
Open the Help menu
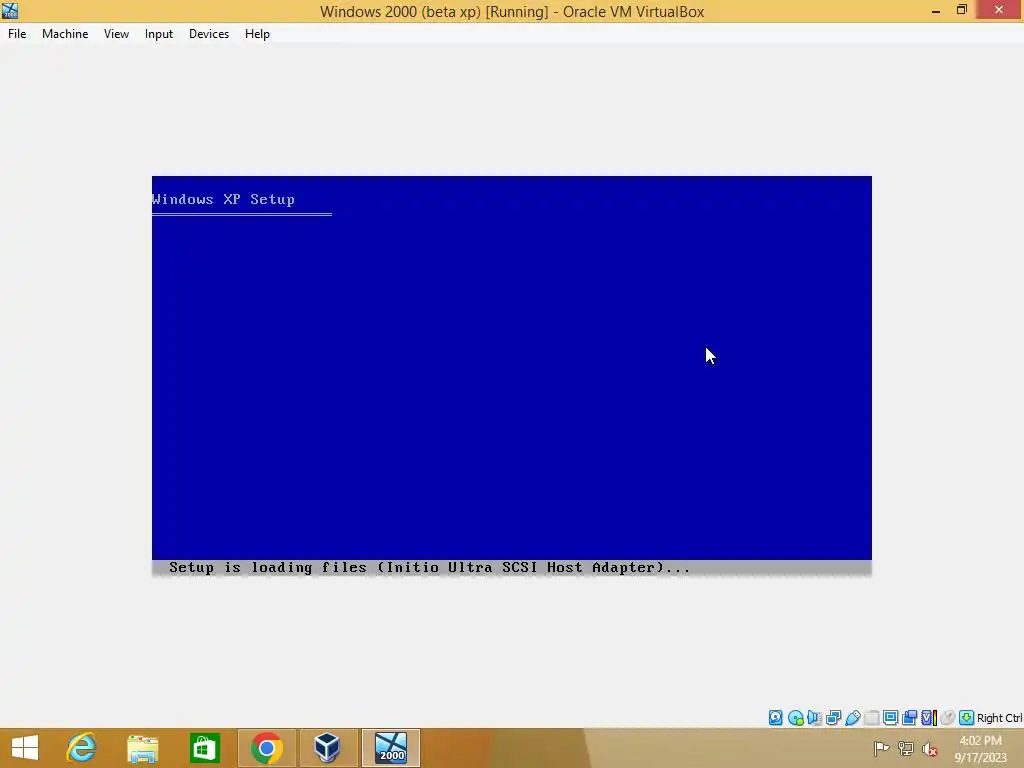click(x=257, y=34)
